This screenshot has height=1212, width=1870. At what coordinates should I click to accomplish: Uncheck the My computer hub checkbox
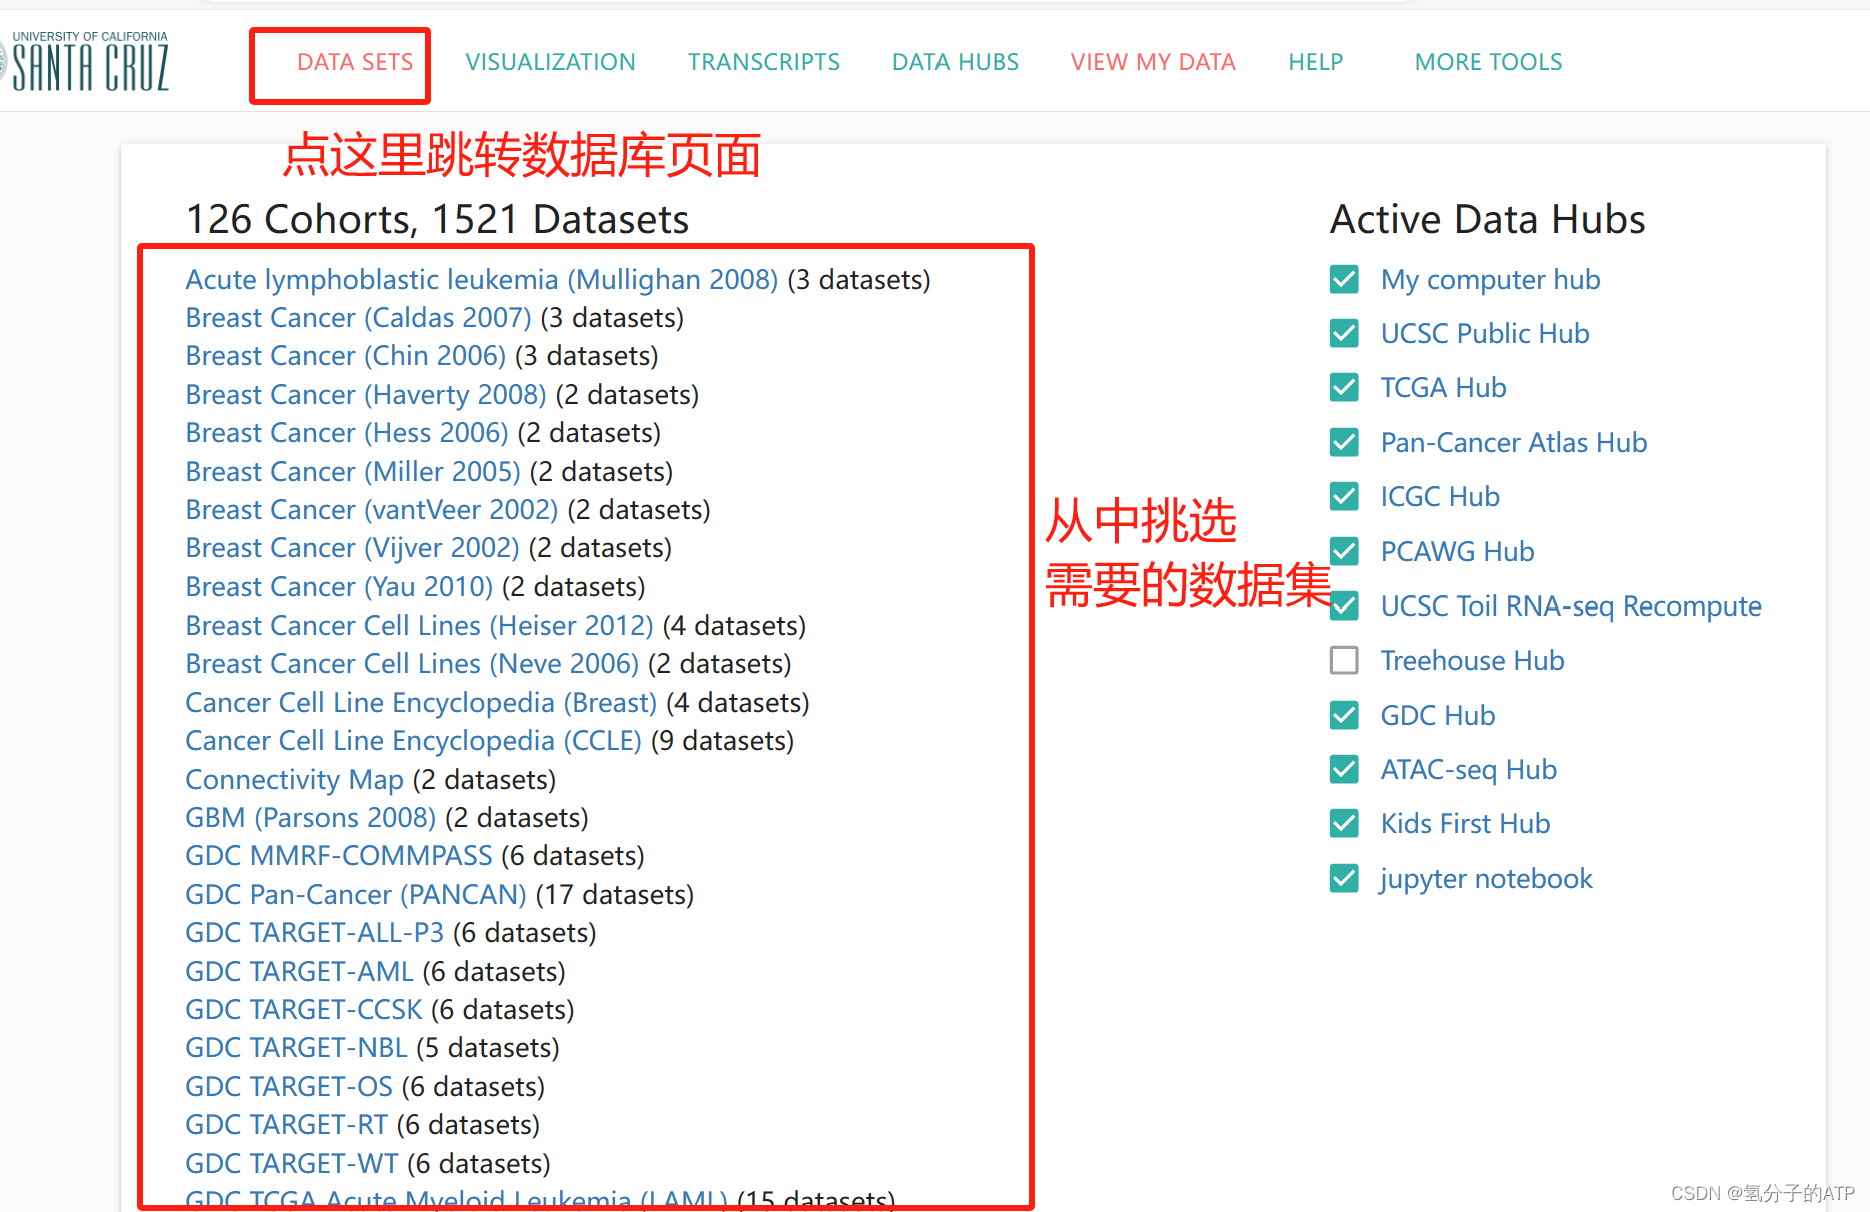[x=1344, y=279]
